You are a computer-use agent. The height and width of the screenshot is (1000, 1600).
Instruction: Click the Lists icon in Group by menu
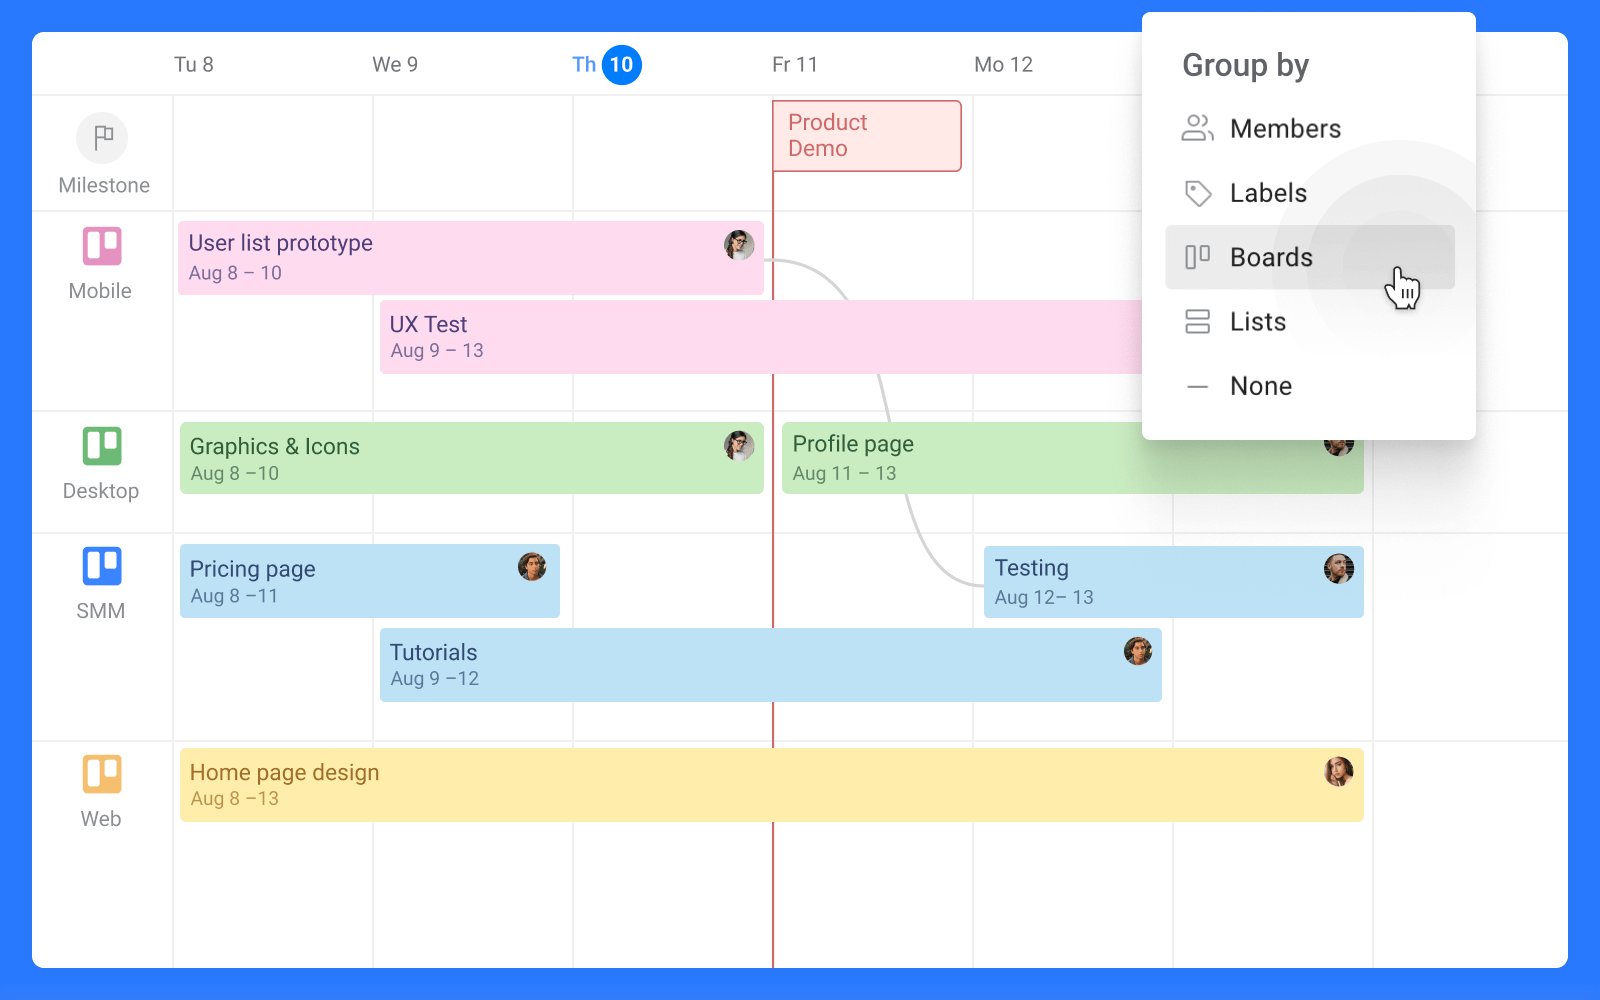click(1197, 321)
